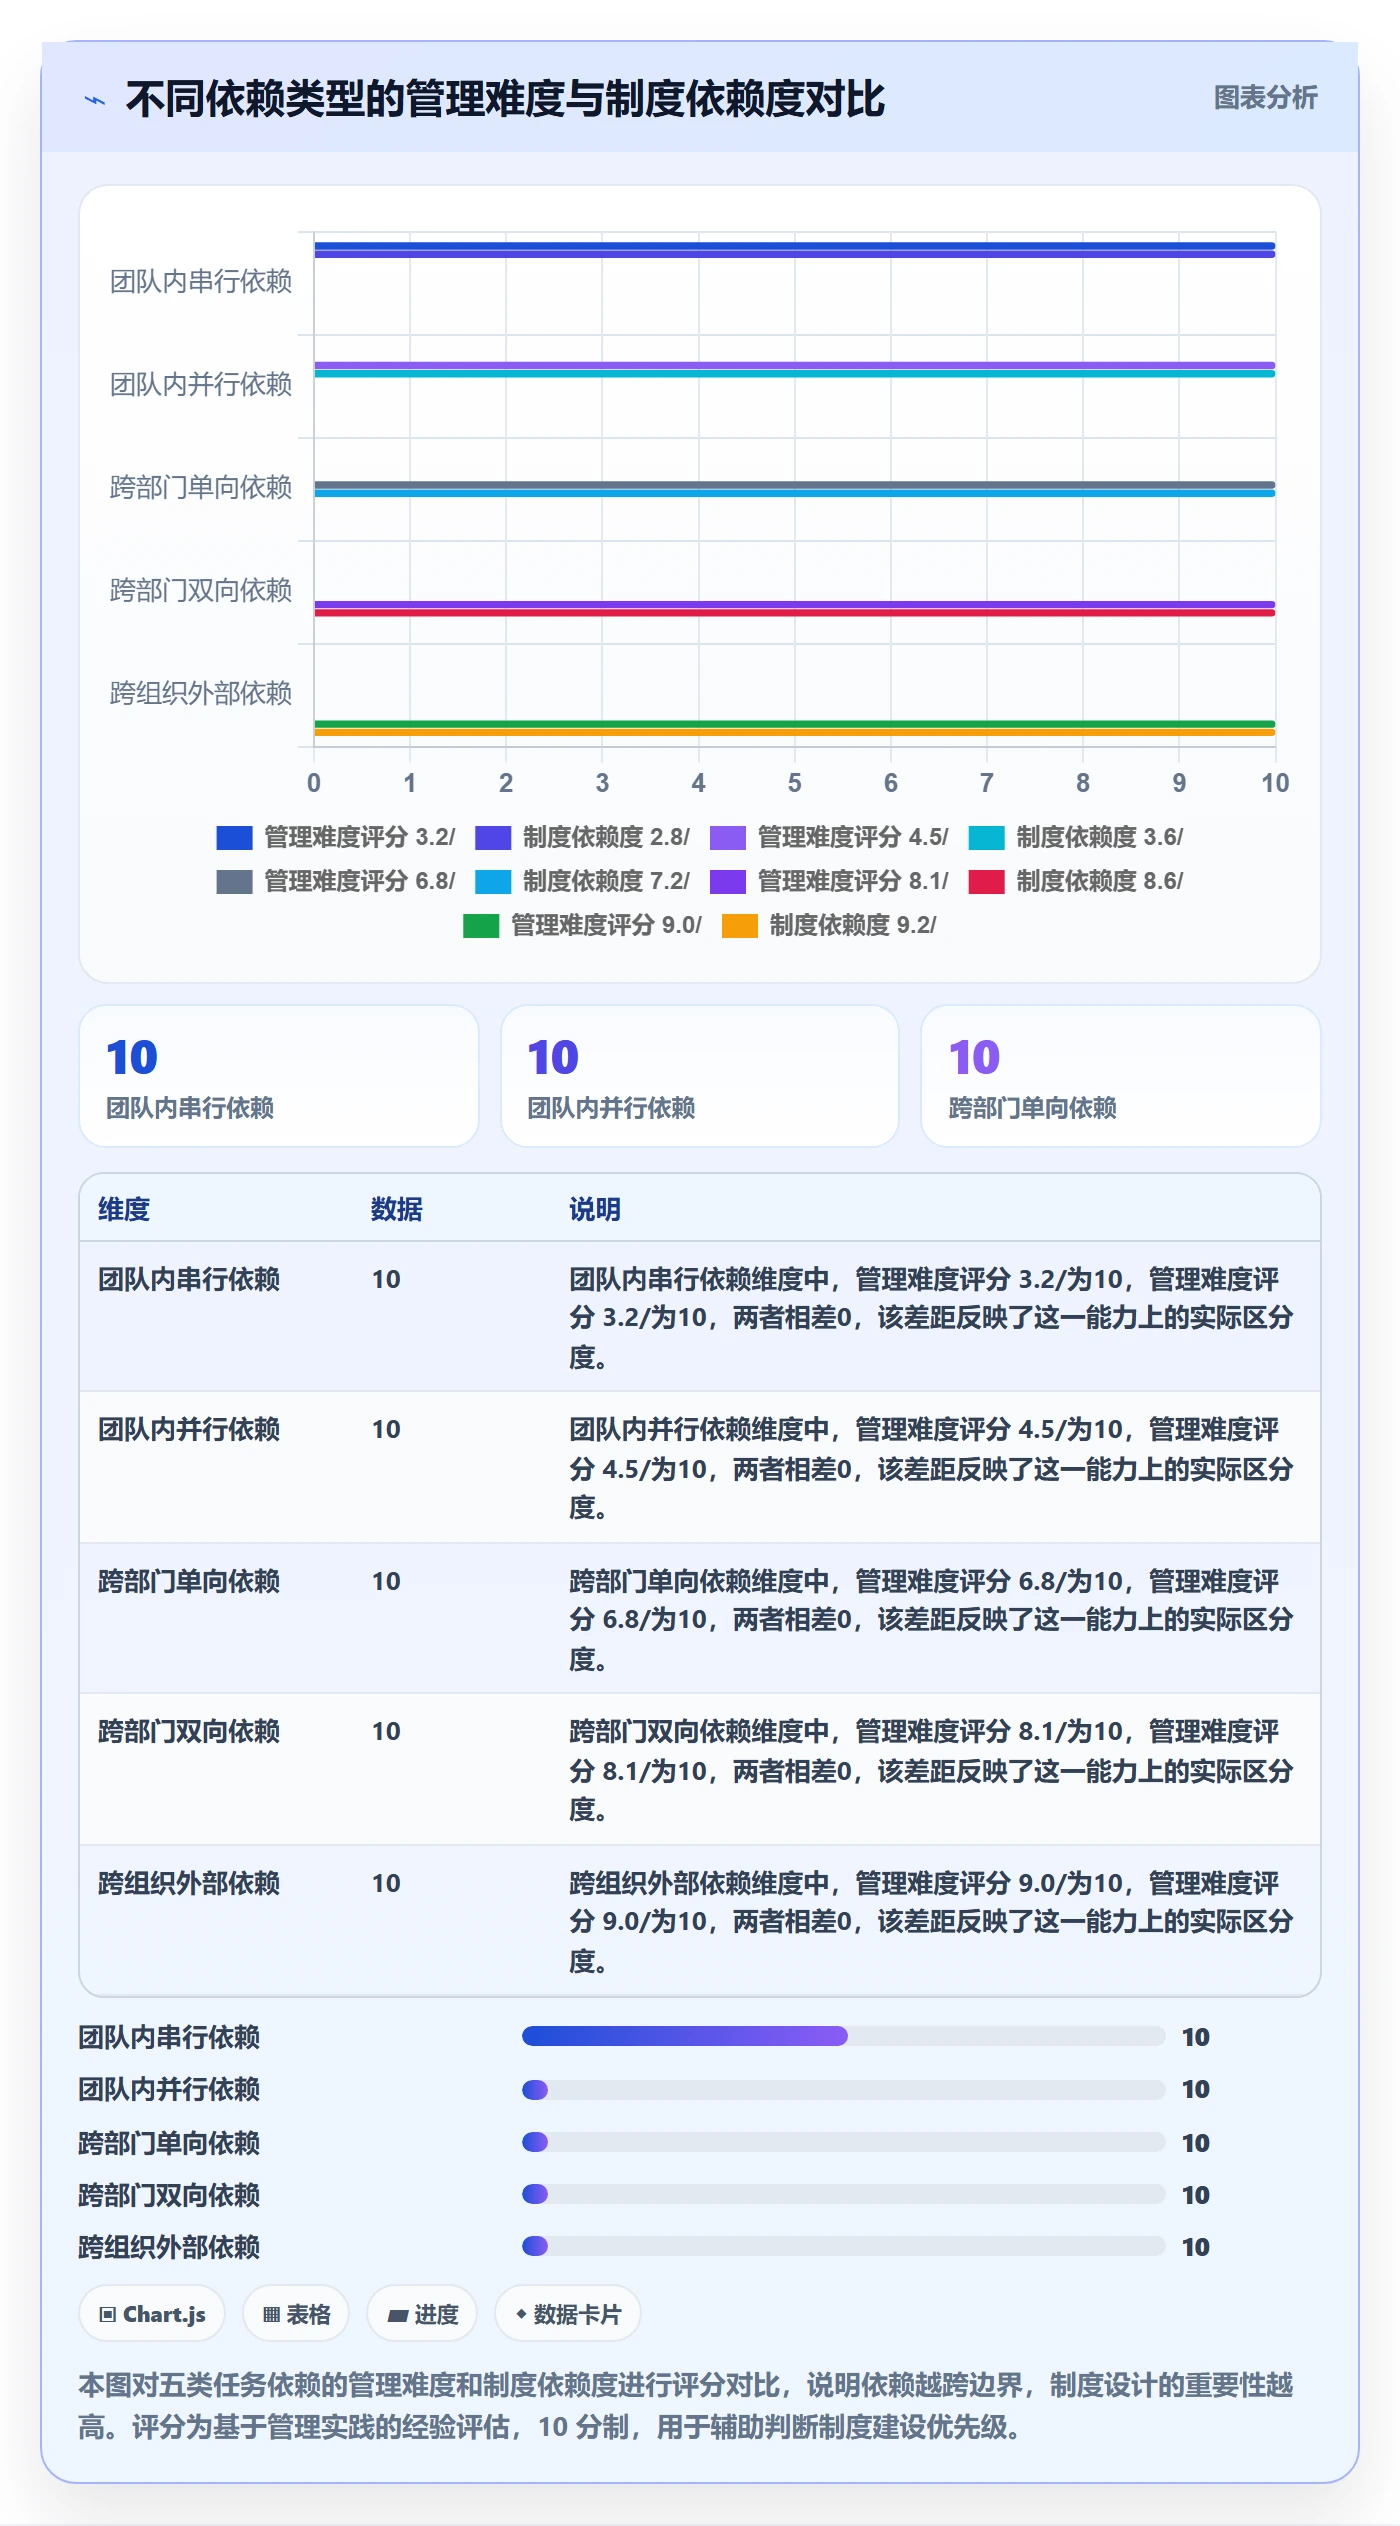Toggle the 制度依赖度 7.2/ legend entry
The image size is (1400, 2526).
582,881
